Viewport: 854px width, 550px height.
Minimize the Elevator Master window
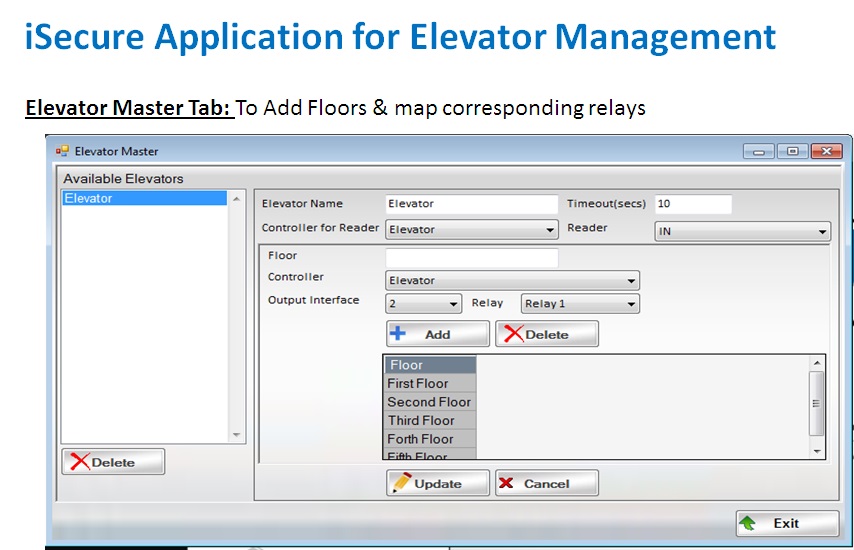[x=759, y=151]
